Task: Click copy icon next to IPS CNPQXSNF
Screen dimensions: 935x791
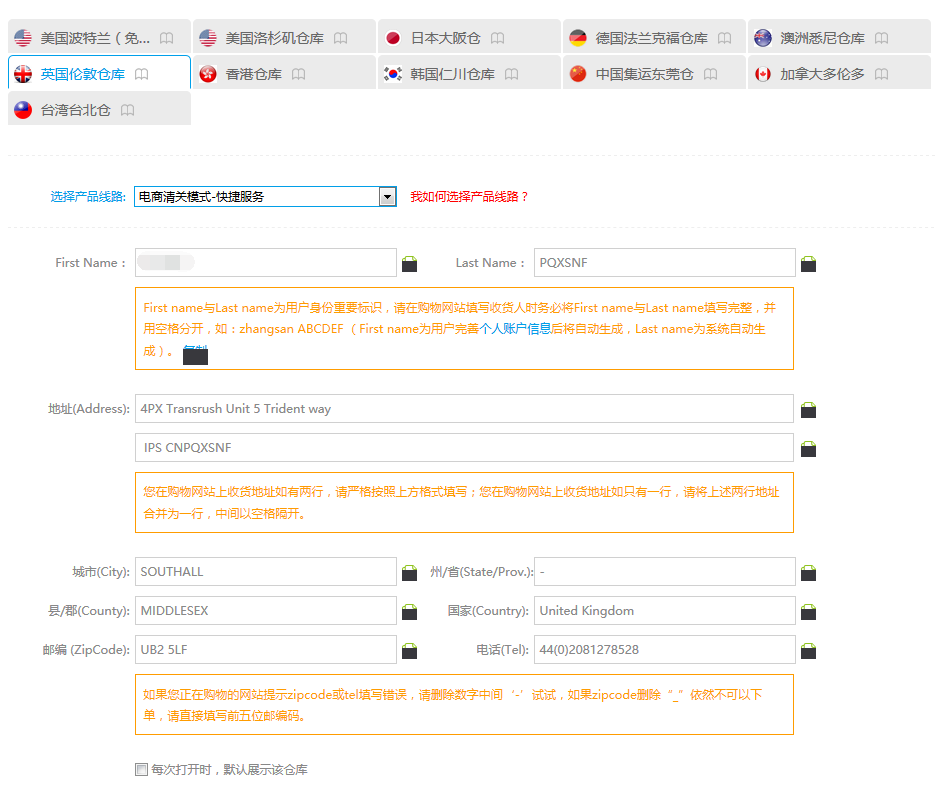Action: (x=808, y=449)
